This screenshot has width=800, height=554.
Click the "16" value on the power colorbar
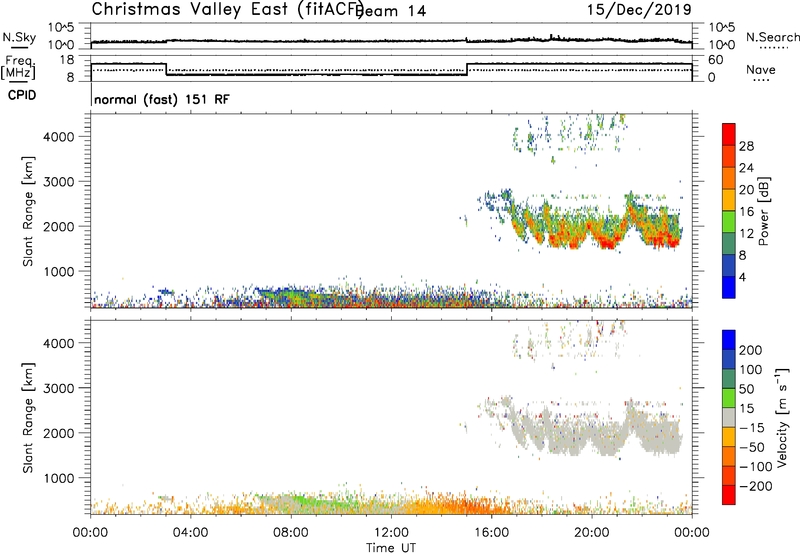[x=746, y=212]
